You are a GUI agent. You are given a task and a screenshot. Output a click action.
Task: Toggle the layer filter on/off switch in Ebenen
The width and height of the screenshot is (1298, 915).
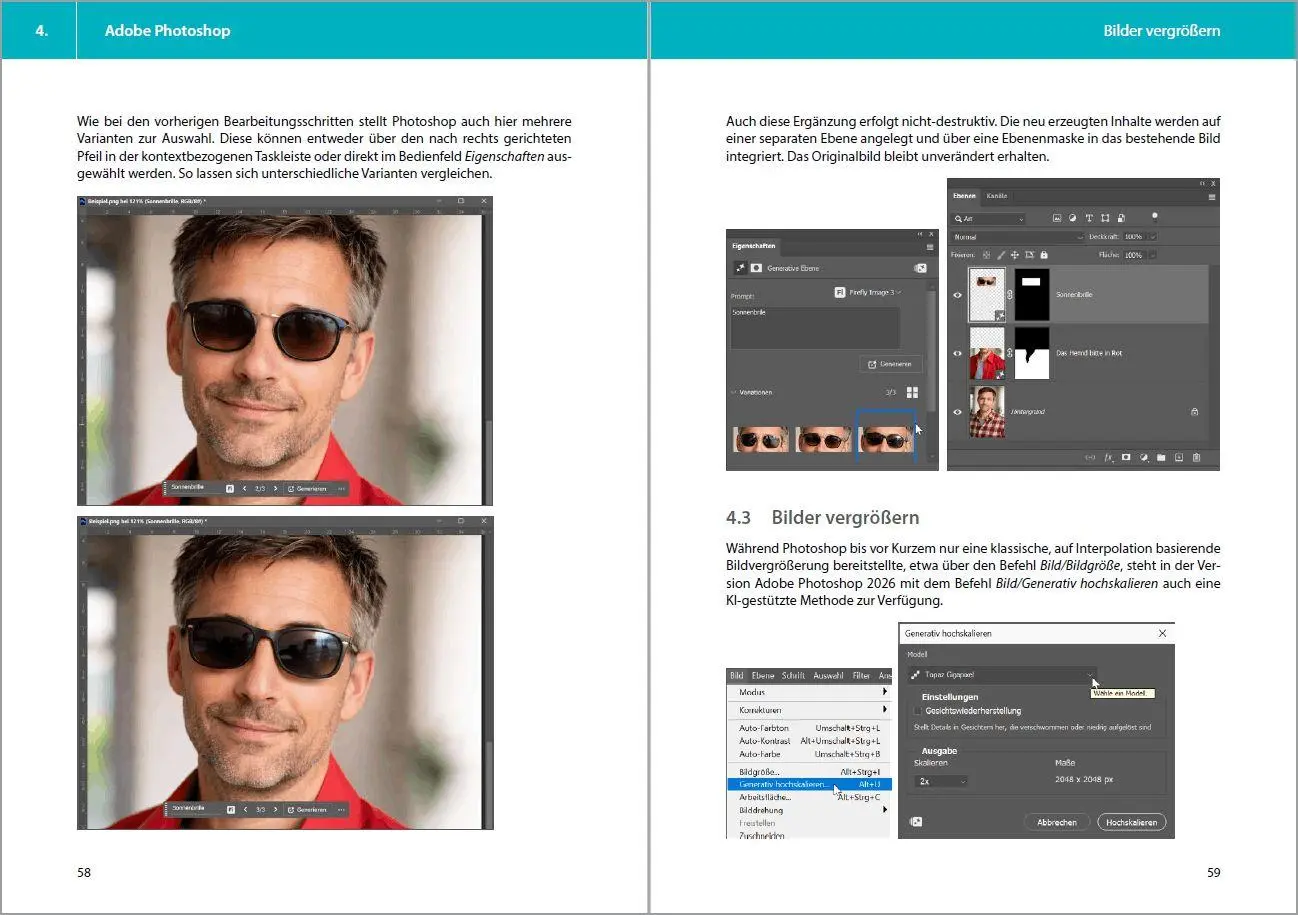[1154, 217]
